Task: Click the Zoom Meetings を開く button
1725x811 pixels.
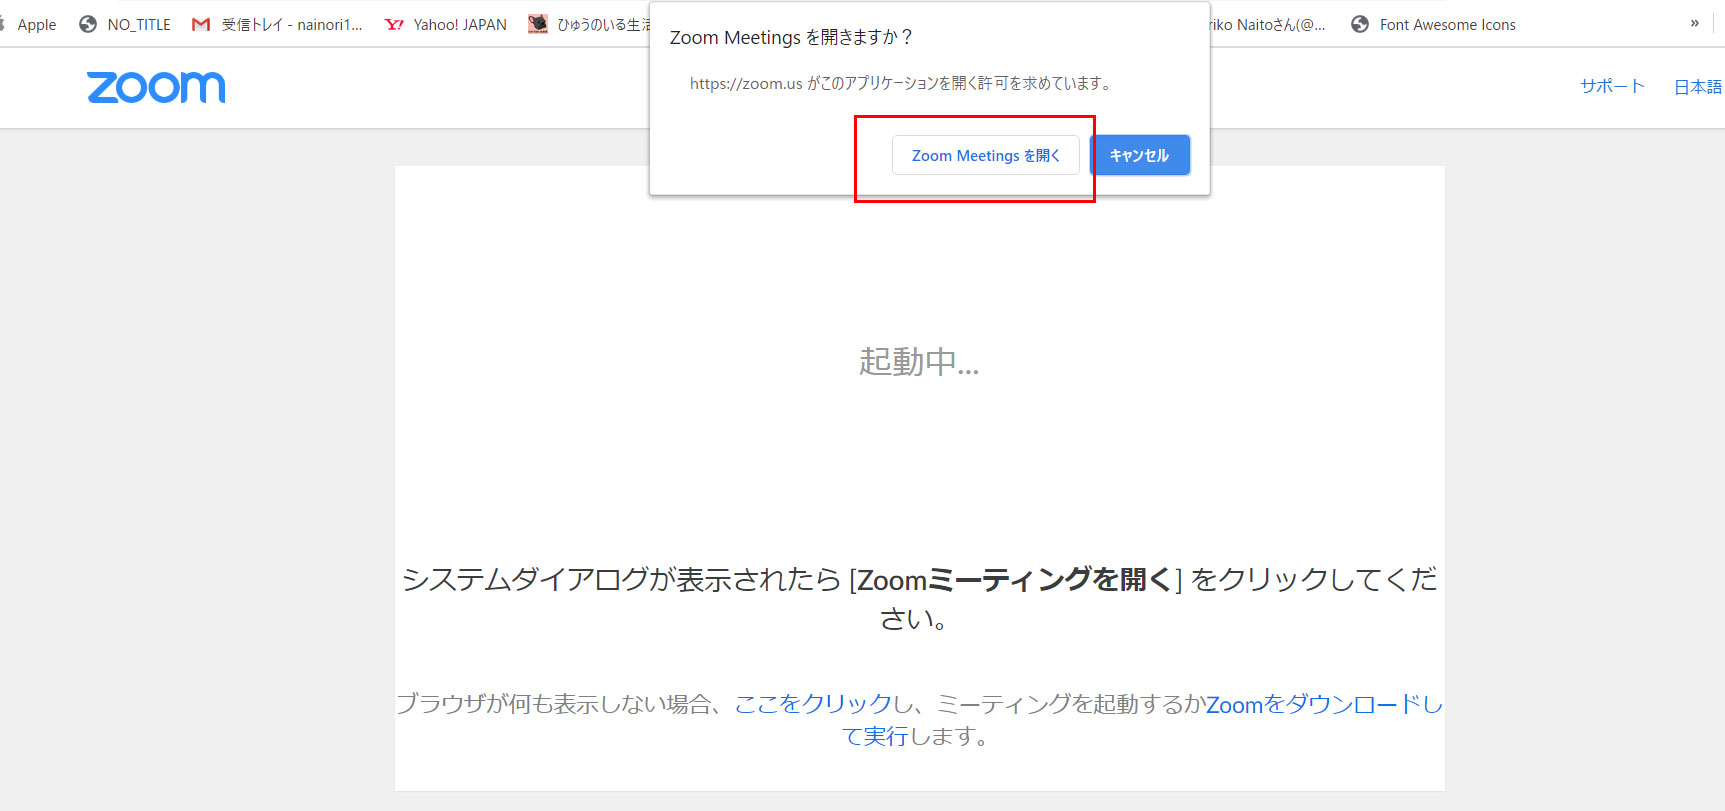Action: [986, 155]
